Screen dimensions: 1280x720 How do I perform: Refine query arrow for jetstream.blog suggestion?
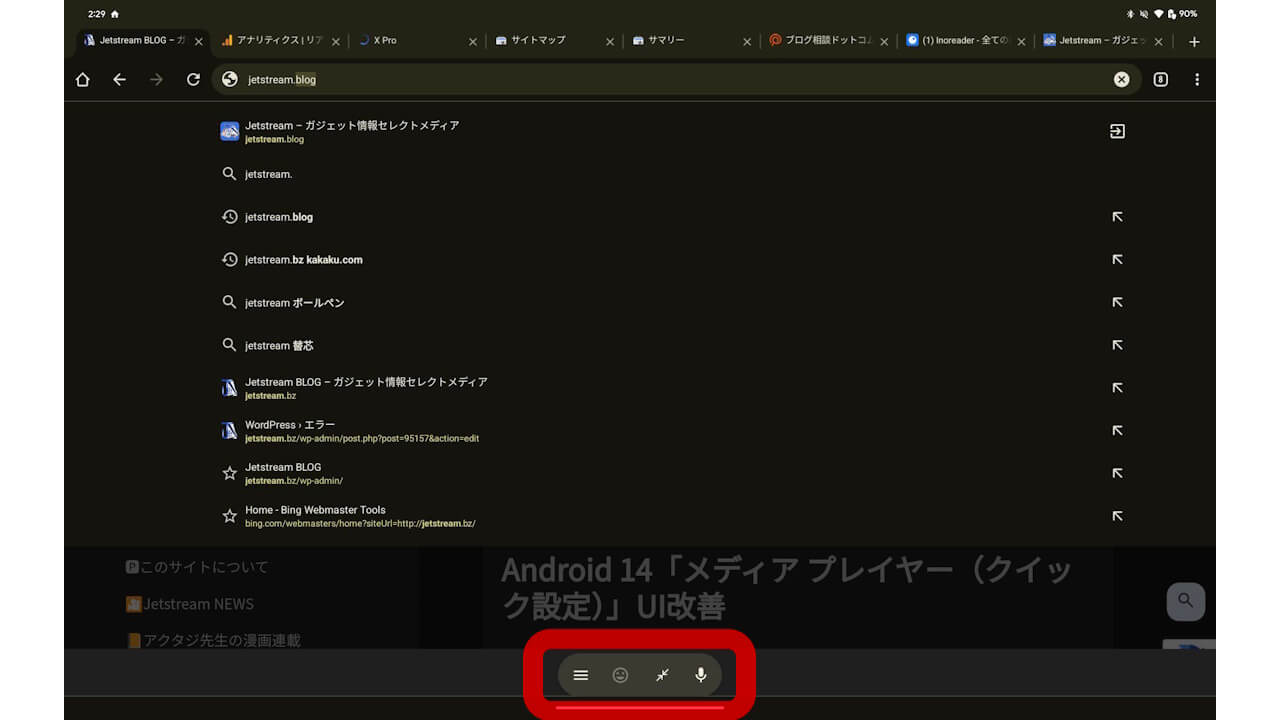pos(1117,217)
